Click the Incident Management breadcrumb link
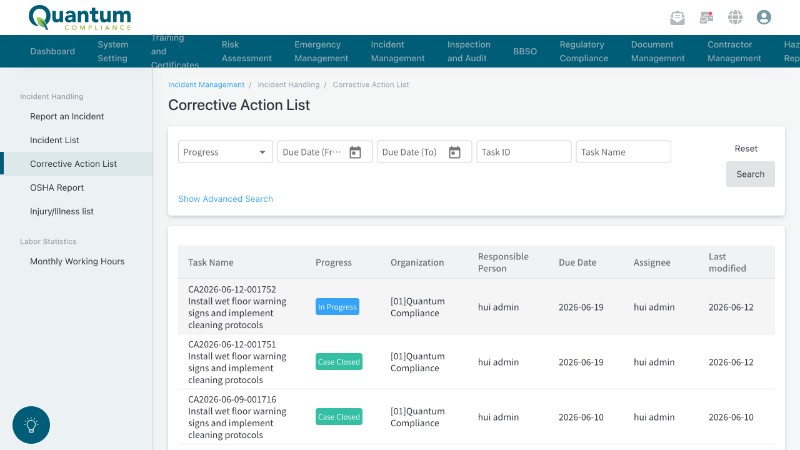The image size is (800, 450). coord(206,85)
